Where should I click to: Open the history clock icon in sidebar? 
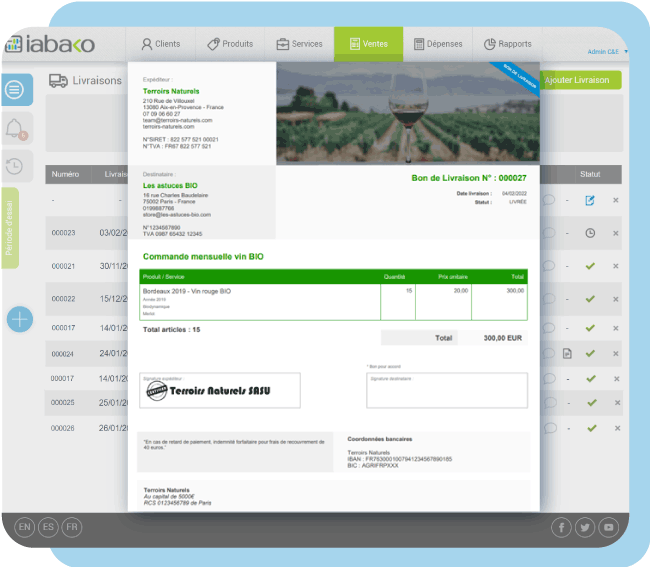pos(15,166)
